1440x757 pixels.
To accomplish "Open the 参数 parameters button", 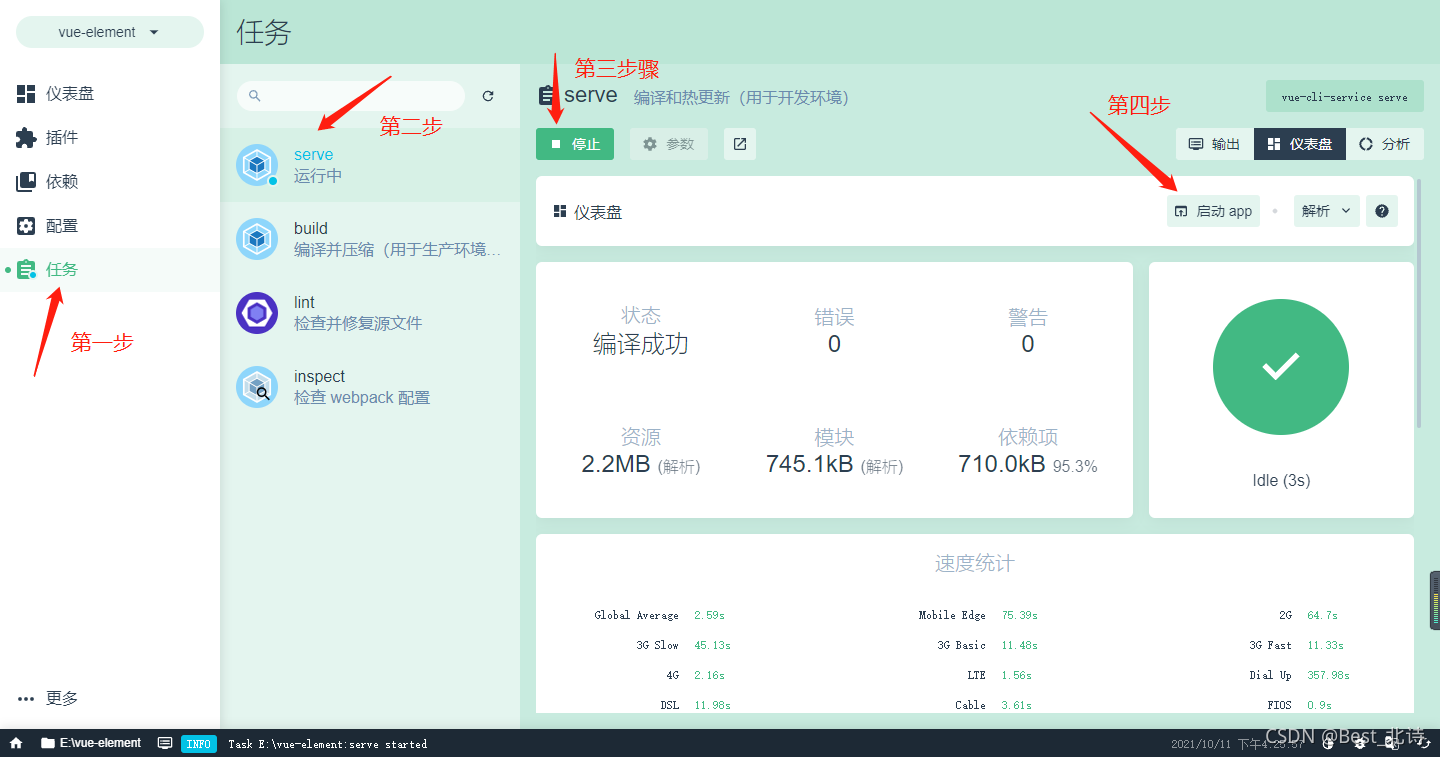I will point(669,144).
